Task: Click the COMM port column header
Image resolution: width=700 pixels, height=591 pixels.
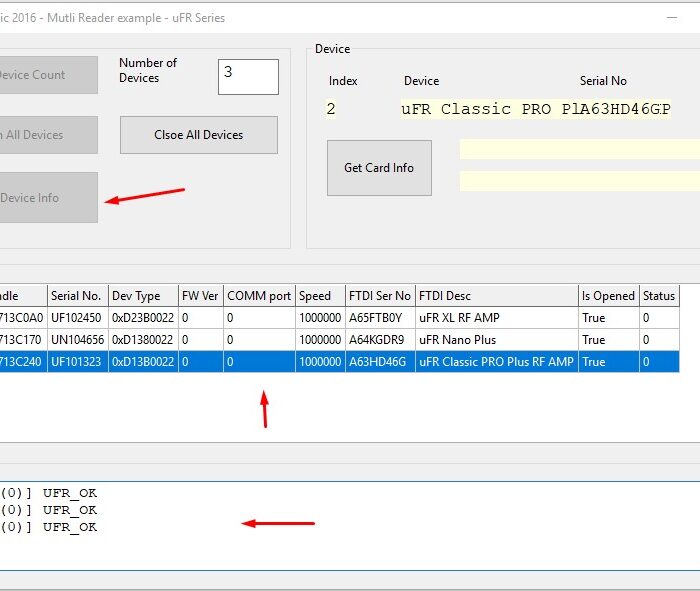Action: coord(259,296)
